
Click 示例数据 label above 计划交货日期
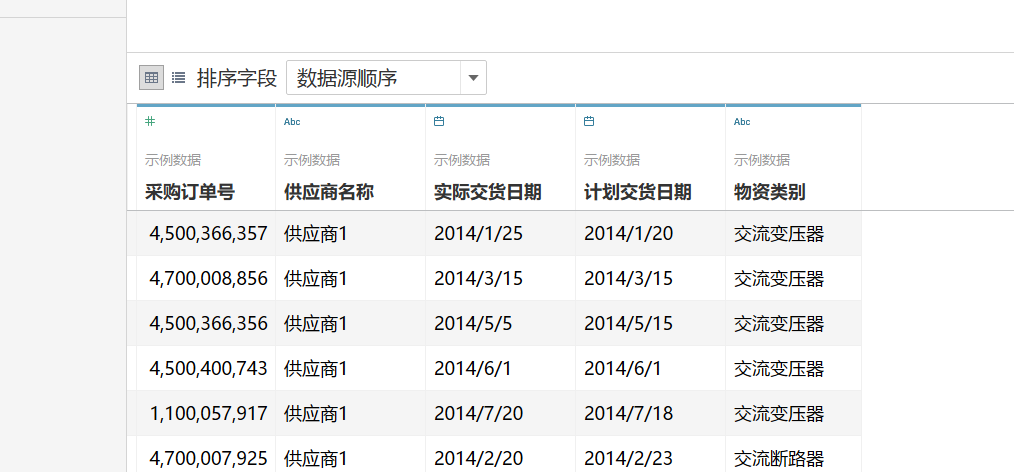click(x=612, y=160)
